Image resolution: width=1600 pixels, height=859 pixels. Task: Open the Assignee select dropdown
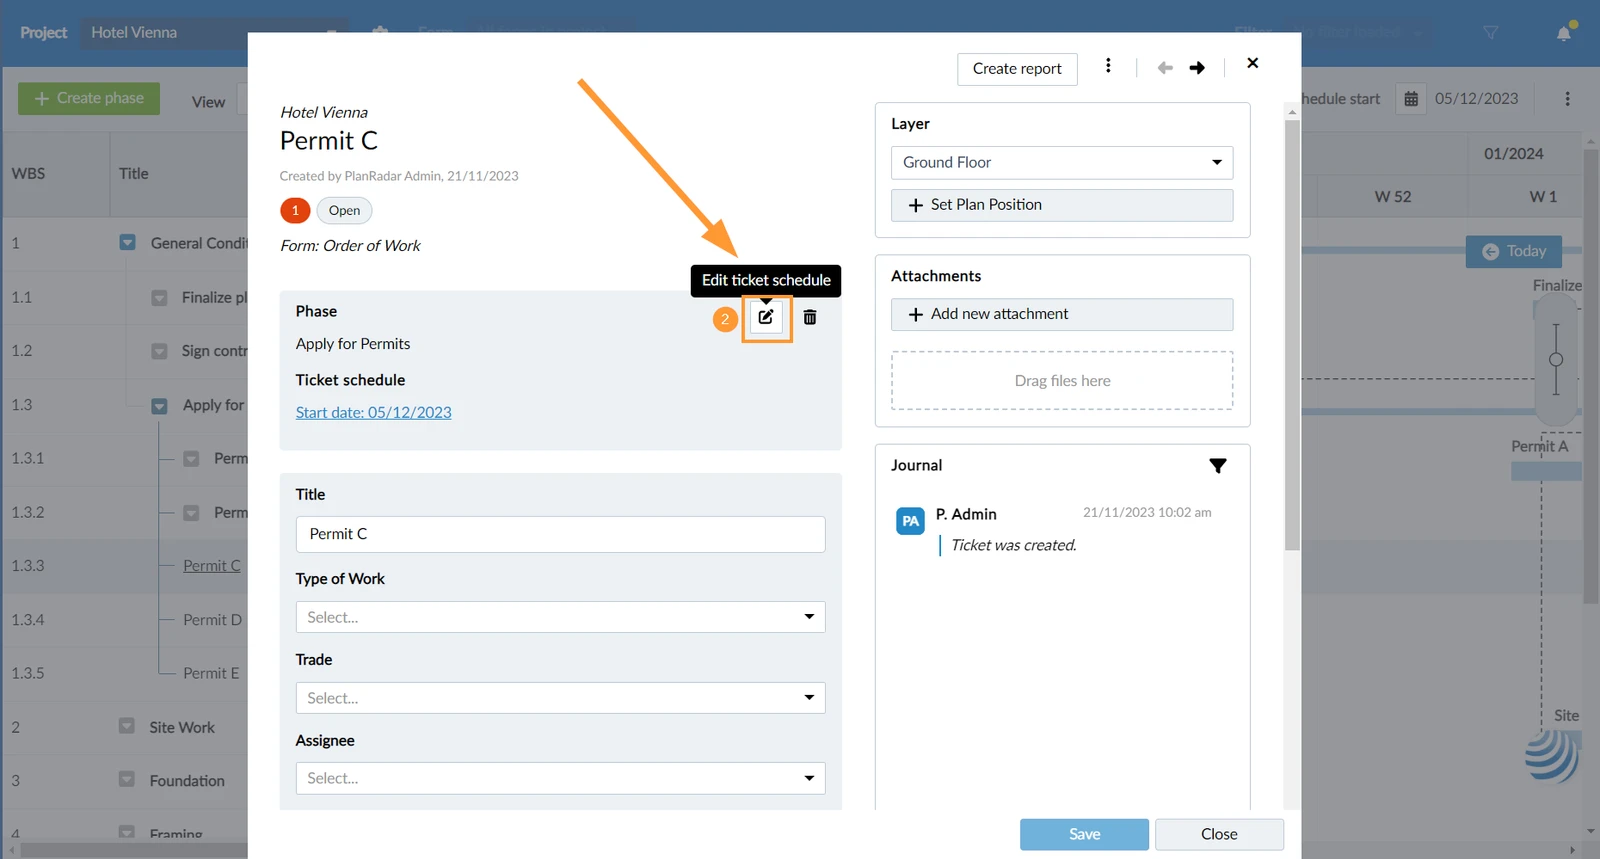(560, 778)
